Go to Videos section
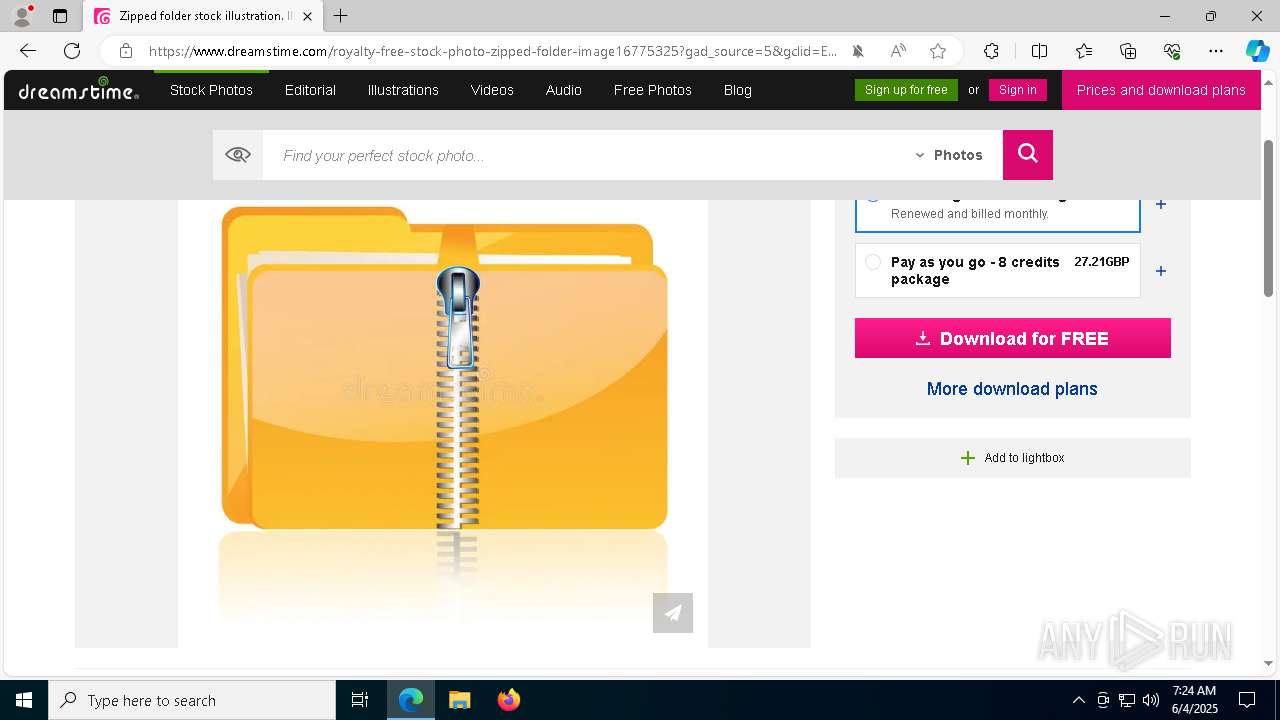Screen dimensions: 1280x720 pyautogui.click(x=492, y=90)
